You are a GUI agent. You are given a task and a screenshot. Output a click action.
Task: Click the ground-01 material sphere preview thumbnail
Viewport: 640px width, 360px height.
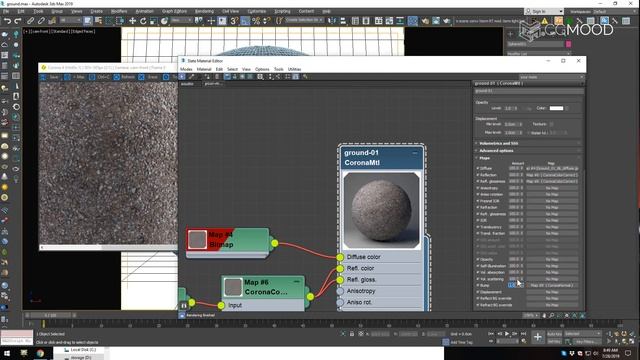(382, 211)
